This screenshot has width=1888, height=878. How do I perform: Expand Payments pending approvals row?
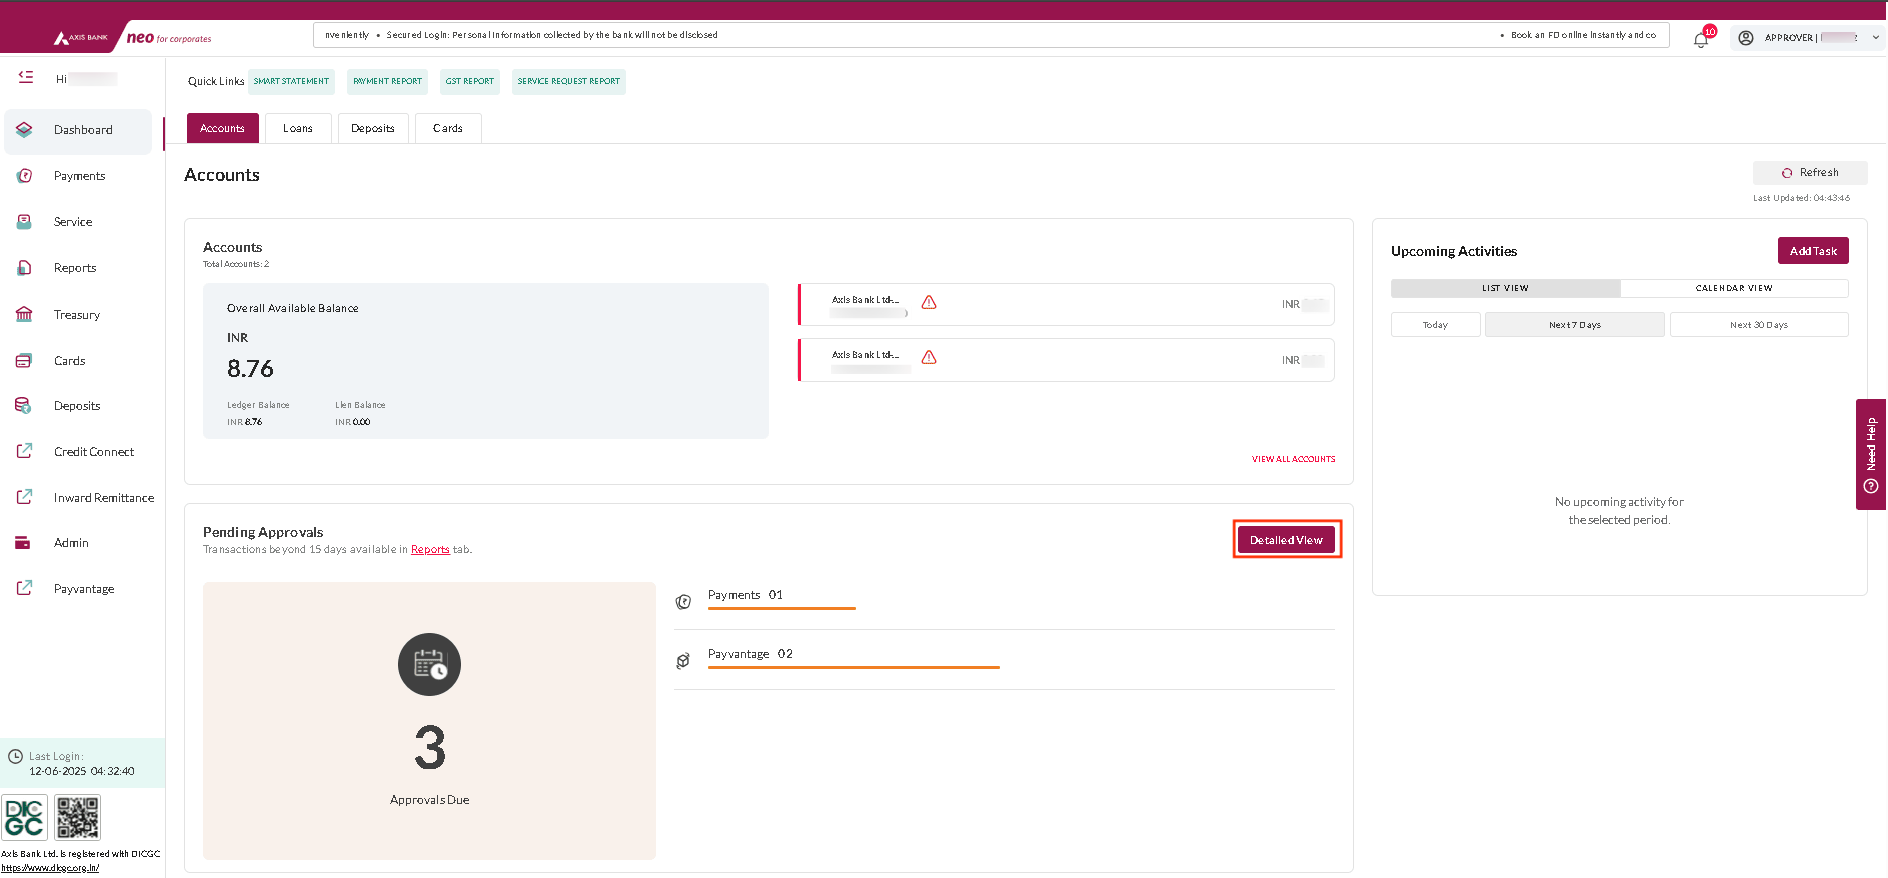point(745,595)
